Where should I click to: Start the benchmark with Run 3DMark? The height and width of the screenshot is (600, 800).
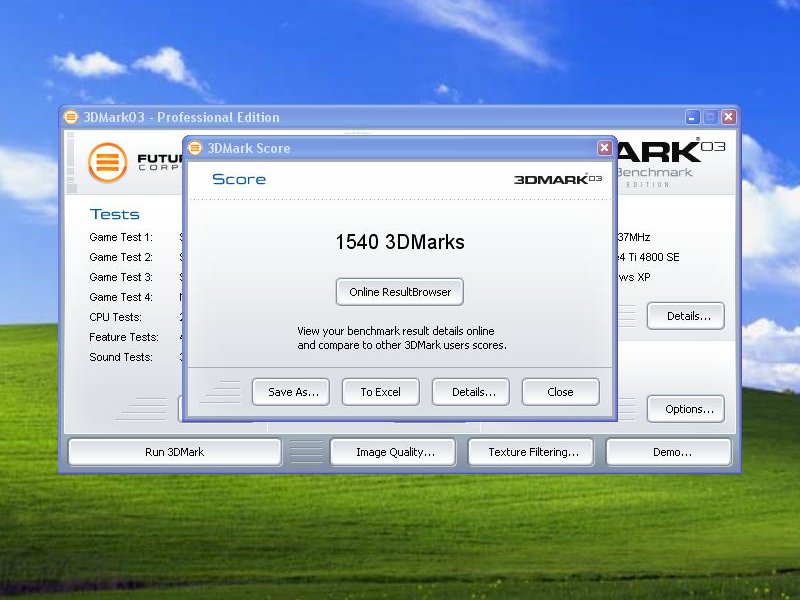174,452
